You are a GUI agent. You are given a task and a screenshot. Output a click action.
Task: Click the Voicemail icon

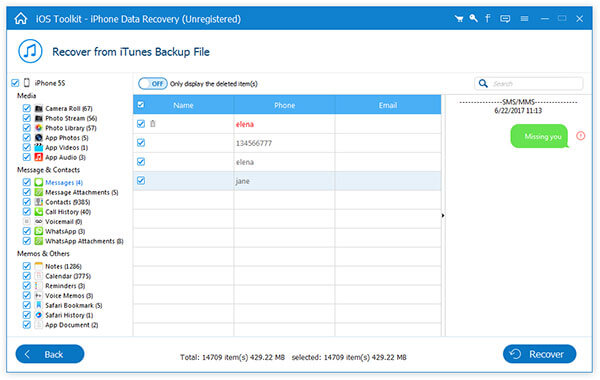[39, 222]
